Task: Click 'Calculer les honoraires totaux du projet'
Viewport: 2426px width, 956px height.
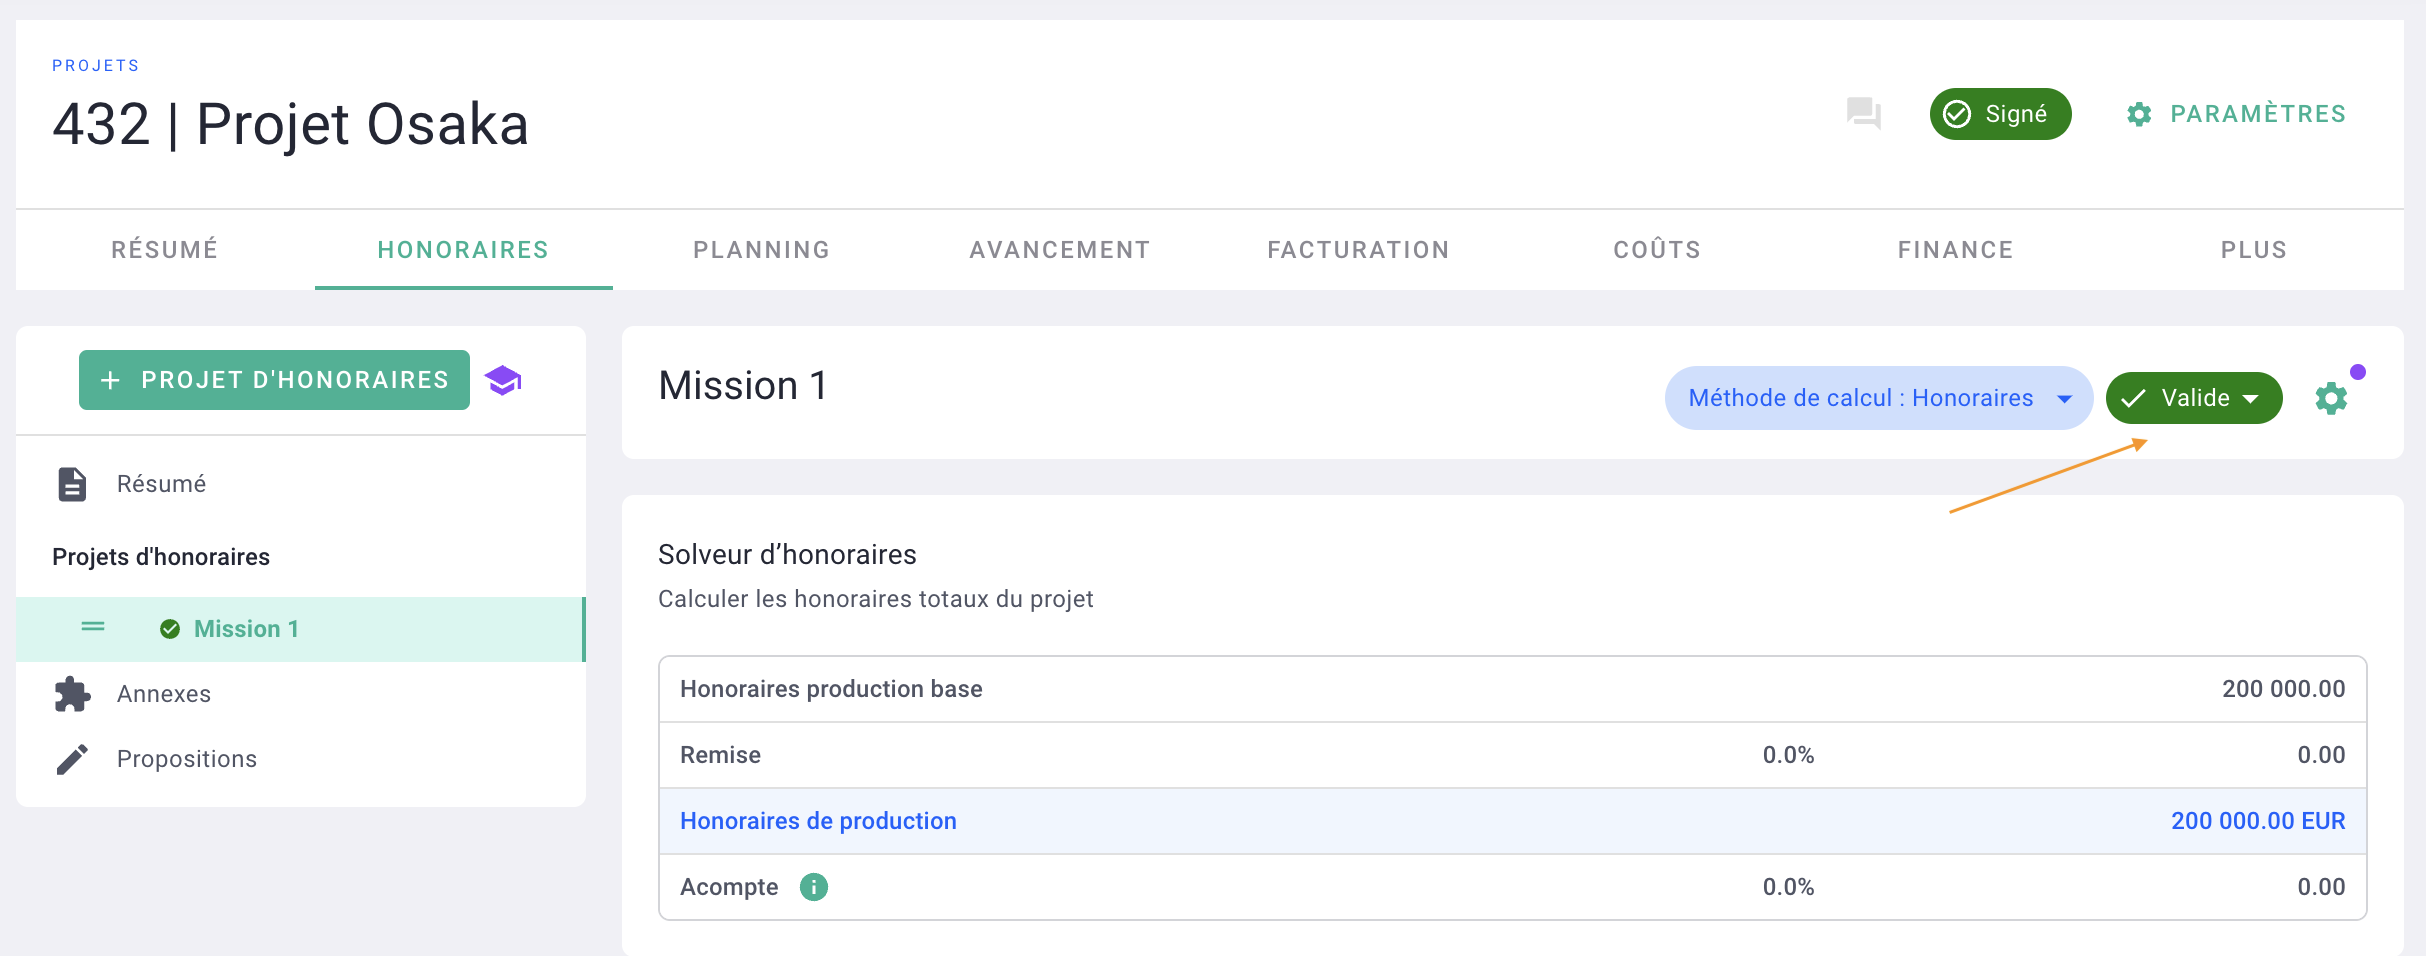Action: [x=875, y=599]
